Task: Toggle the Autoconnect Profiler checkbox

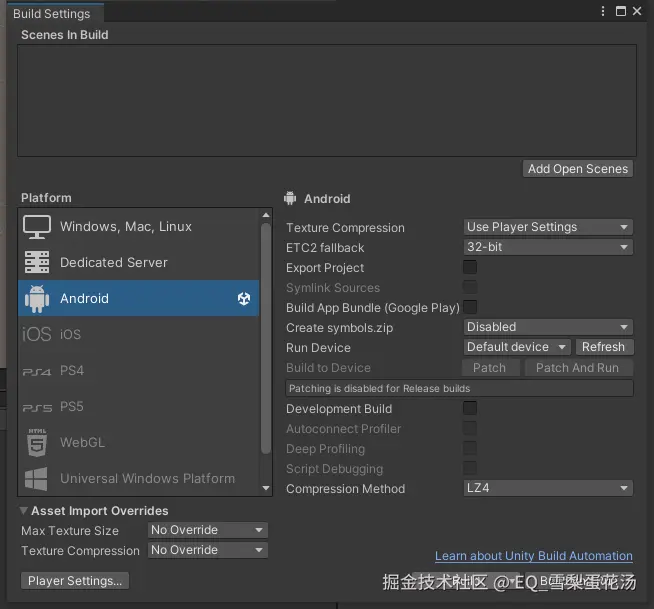Action: [470, 428]
